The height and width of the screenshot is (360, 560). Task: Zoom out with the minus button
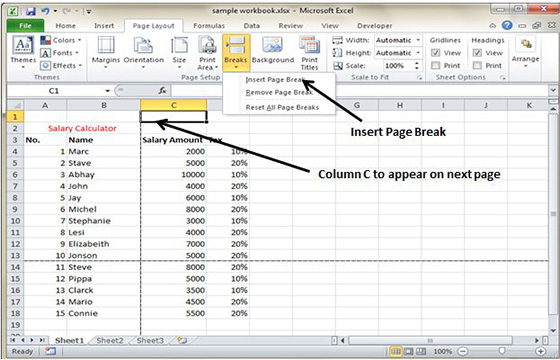tap(462, 351)
